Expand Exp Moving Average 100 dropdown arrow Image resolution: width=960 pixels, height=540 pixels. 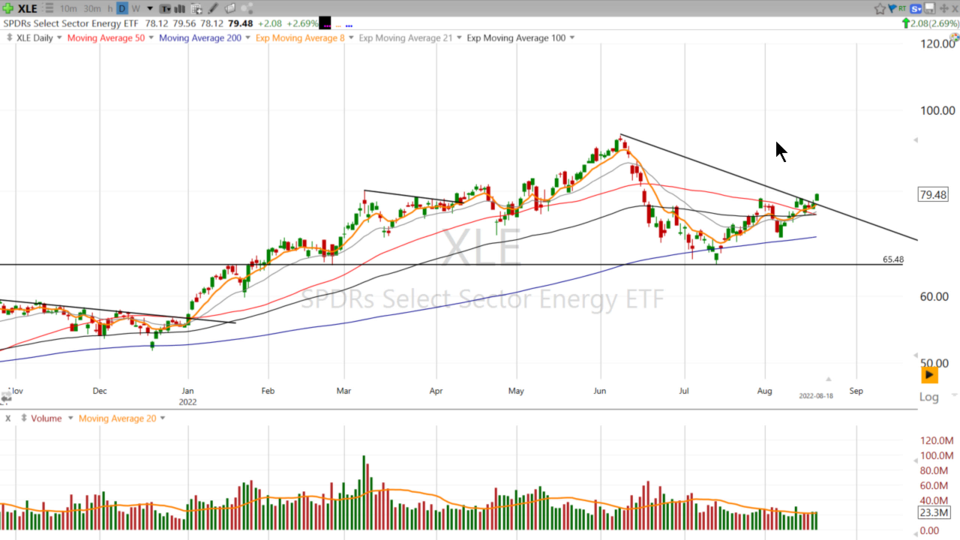click(x=572, y=38)
